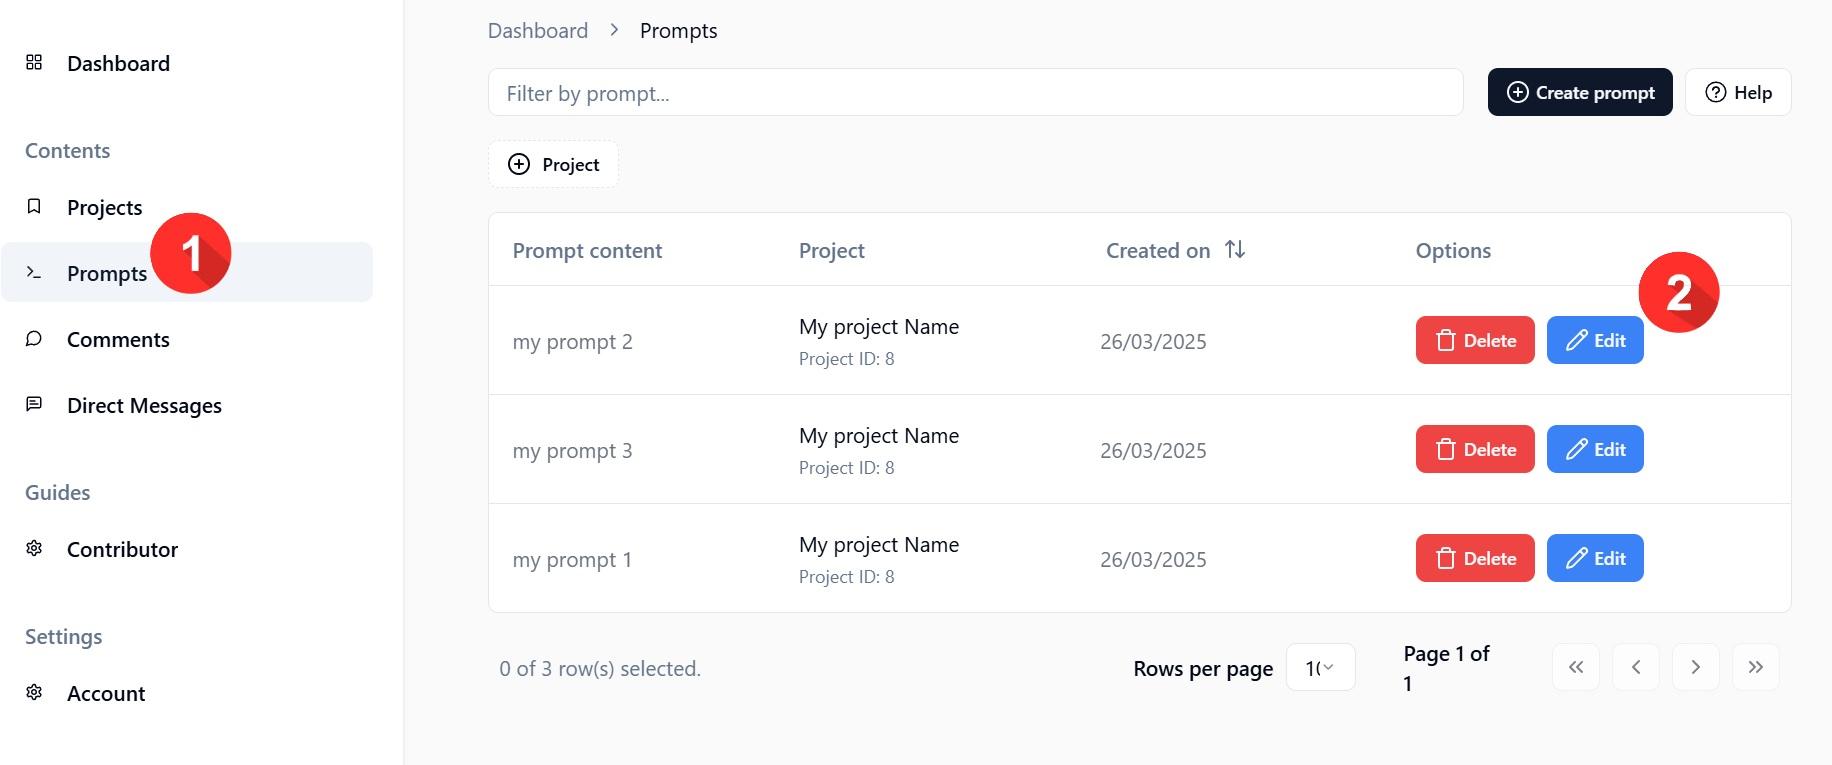
Task: Click the Create prompt button
Action: coord(1580,92)
